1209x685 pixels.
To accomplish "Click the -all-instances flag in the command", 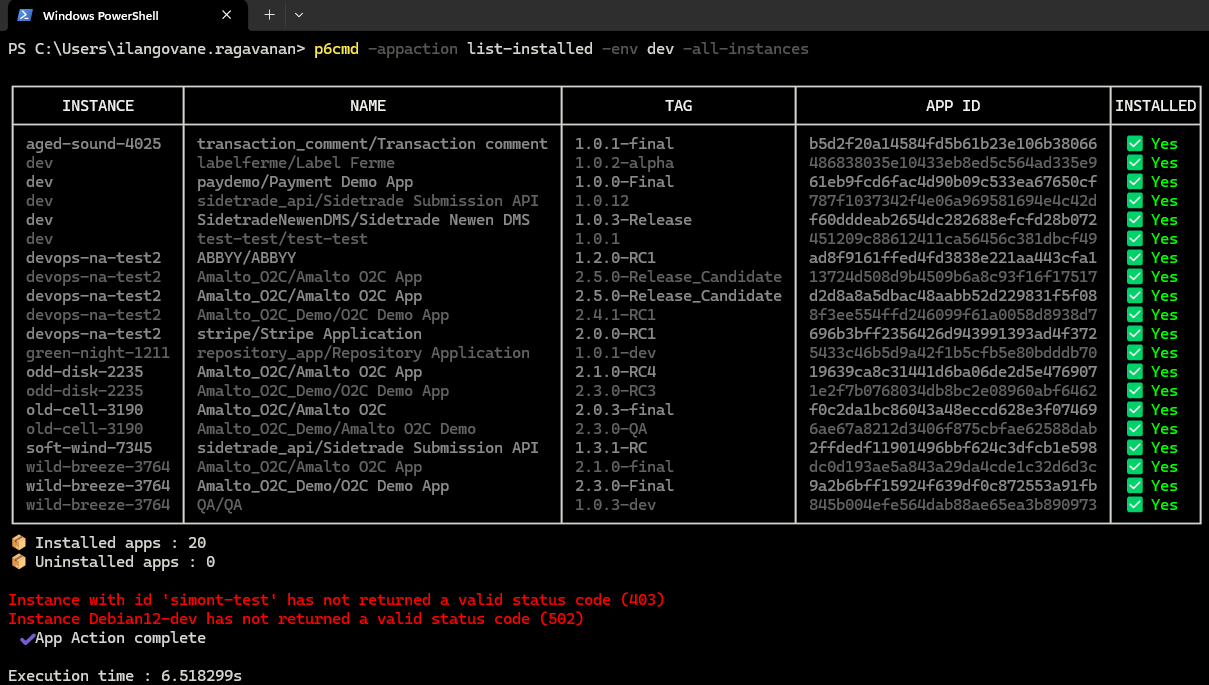I will click(745, 49).
